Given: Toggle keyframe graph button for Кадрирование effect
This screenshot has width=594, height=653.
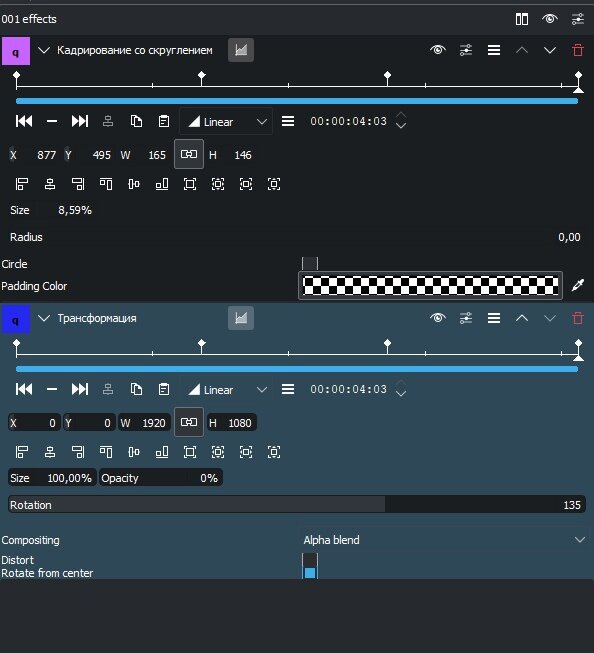Looking at the screenshot, I should pos(241,50).
